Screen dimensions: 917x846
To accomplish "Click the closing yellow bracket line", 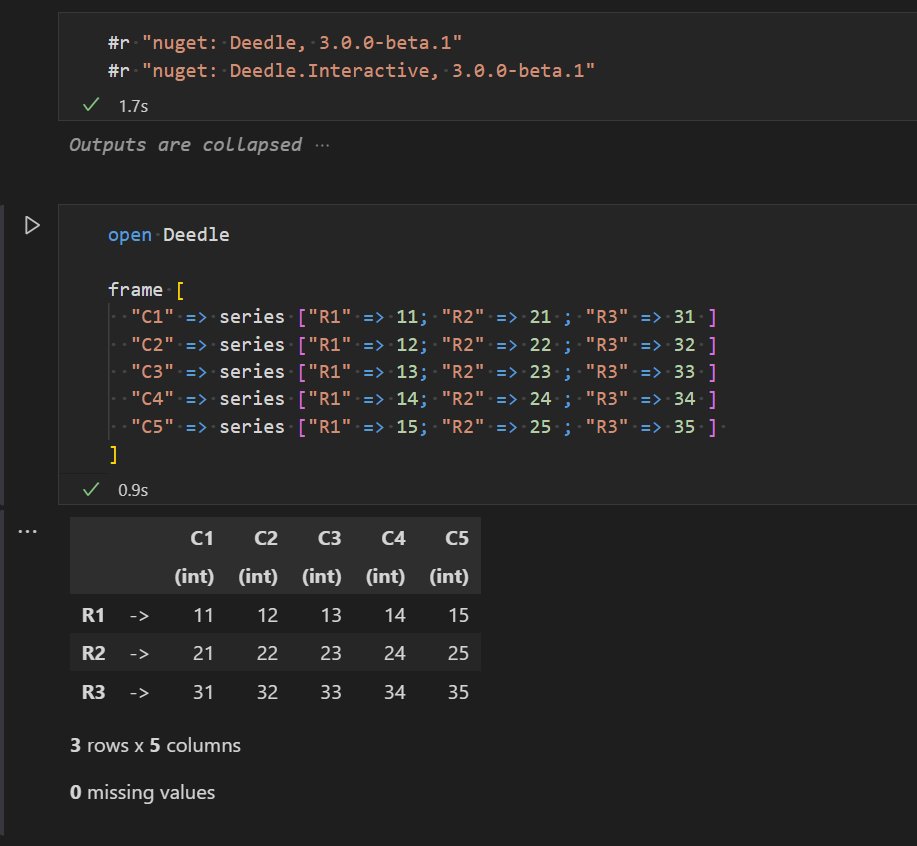I will (x=113, y=454).
